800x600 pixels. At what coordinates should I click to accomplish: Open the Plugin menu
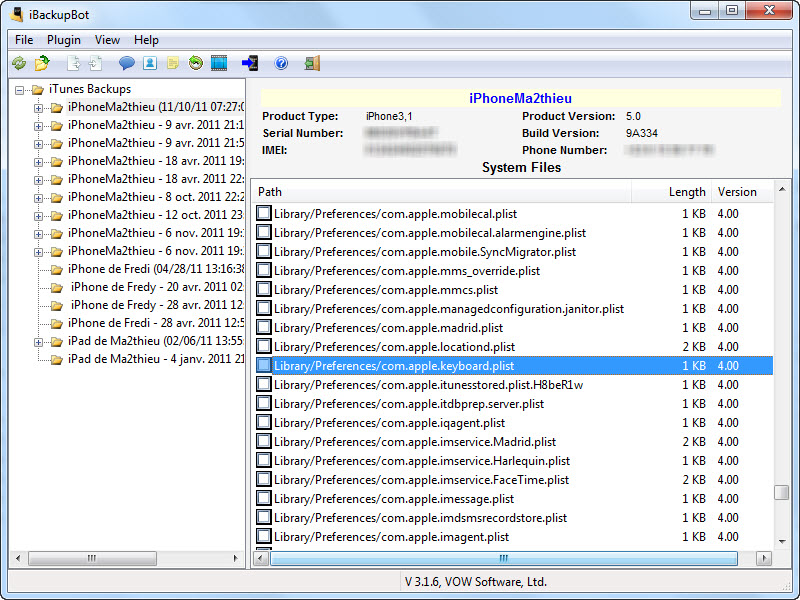64,40
